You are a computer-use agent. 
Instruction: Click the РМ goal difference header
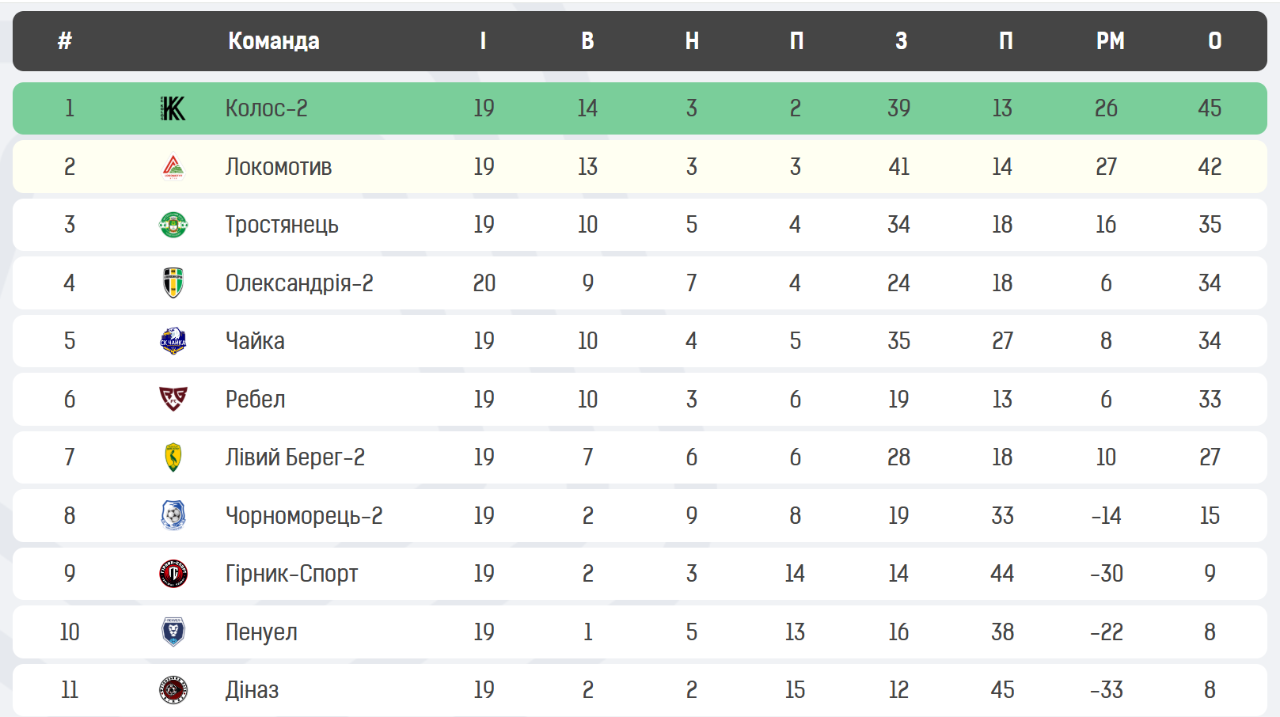click(1110, 41)
